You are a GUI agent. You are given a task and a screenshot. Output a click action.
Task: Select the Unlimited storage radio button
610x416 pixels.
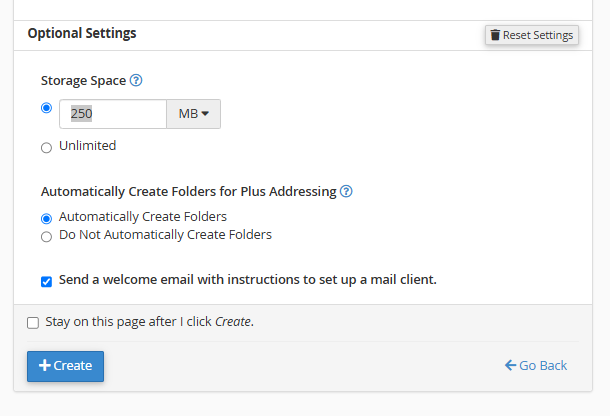[46, 148]
